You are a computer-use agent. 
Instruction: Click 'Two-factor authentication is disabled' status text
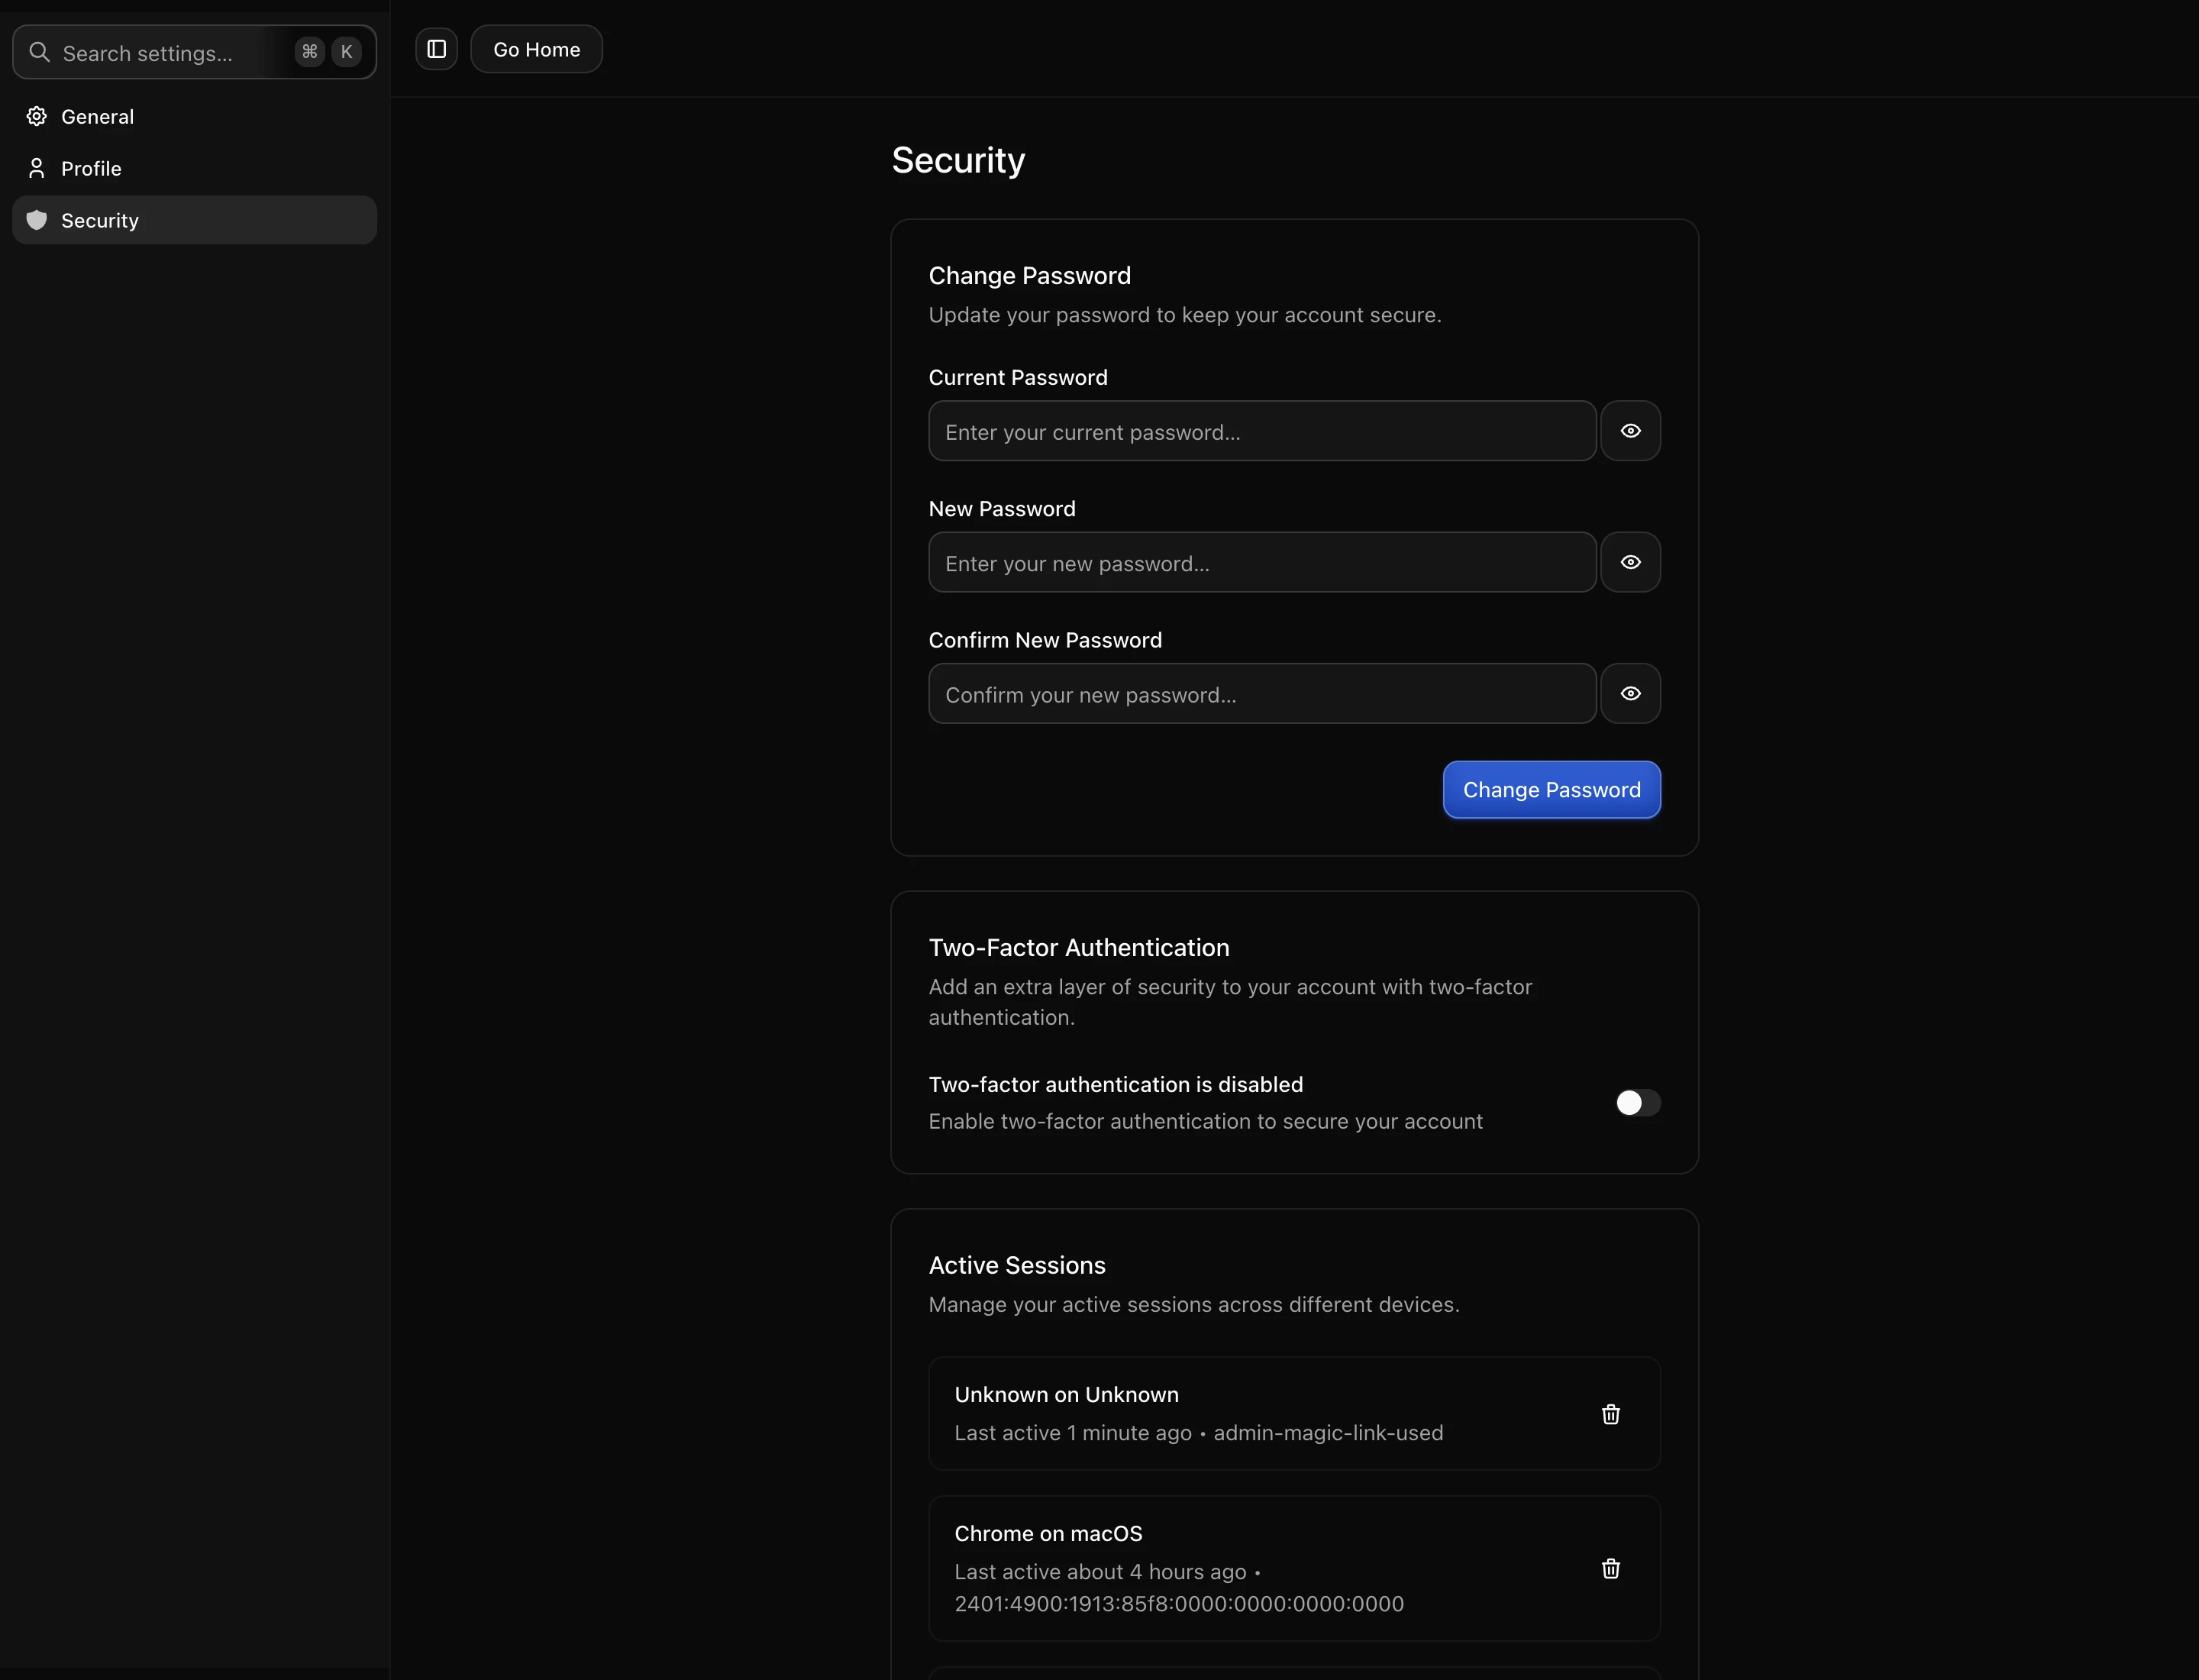click(1115, 1084)
